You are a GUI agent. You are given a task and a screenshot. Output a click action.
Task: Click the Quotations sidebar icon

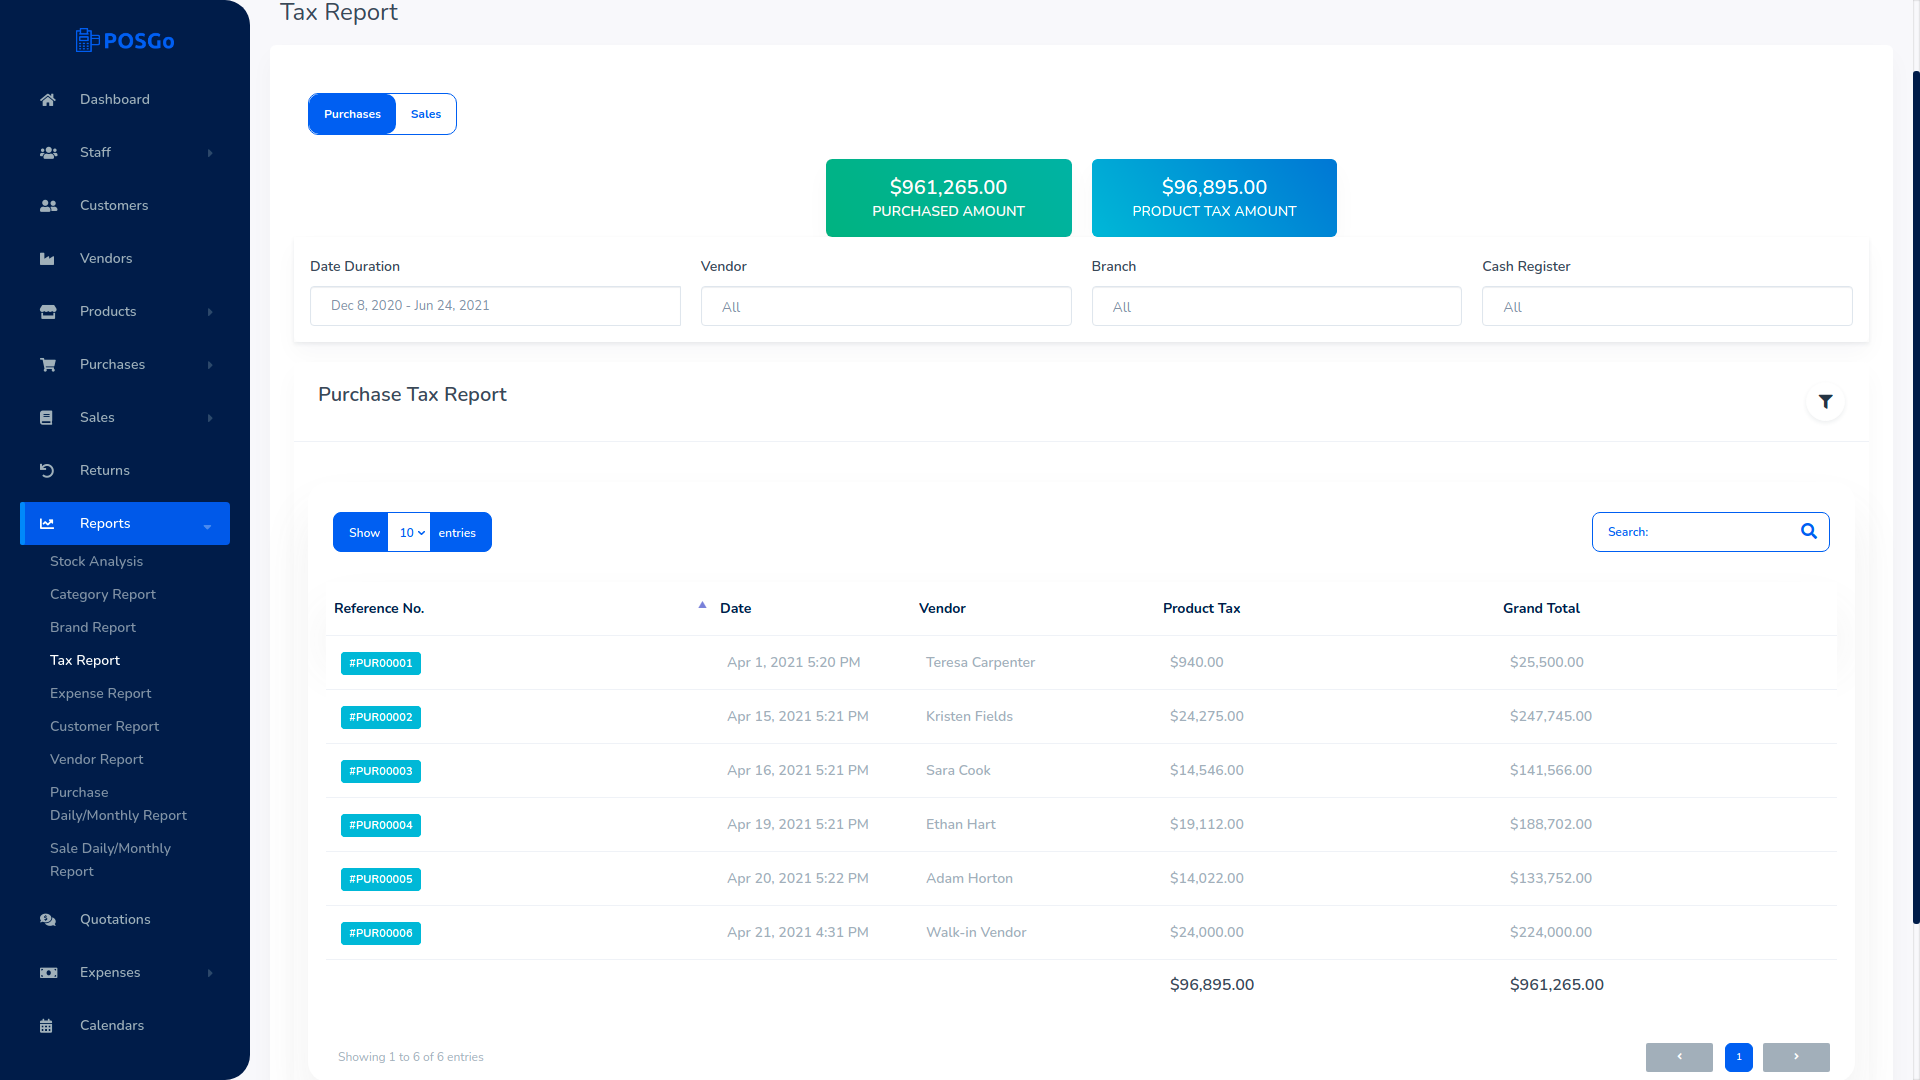click(47, 919)
